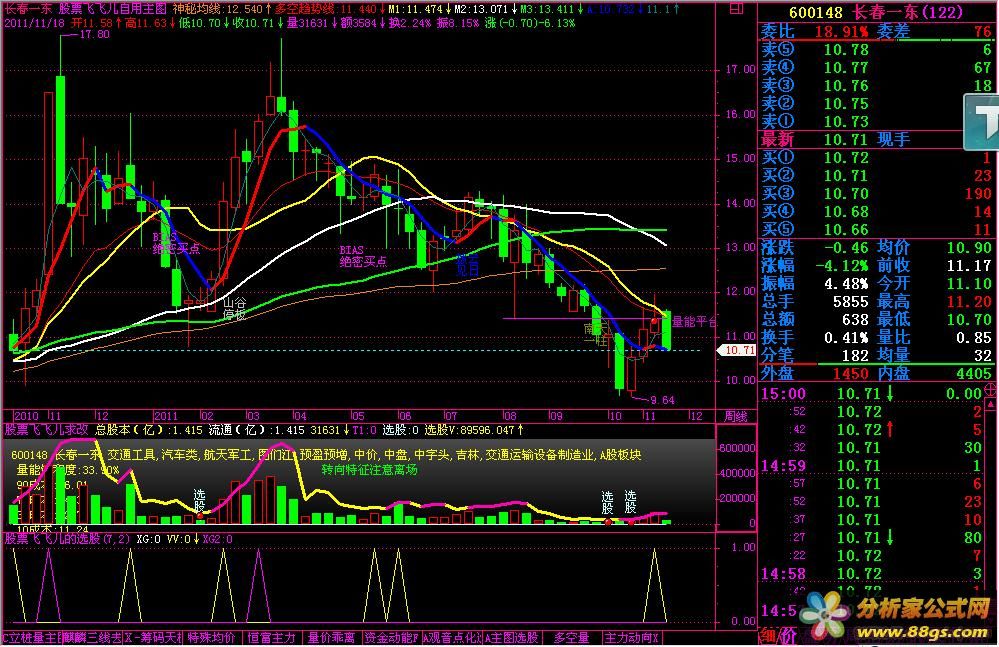Viewport: 999px width, 647px height.
Task: Click the 最低 10.70 value
Action: pos(969,319)
